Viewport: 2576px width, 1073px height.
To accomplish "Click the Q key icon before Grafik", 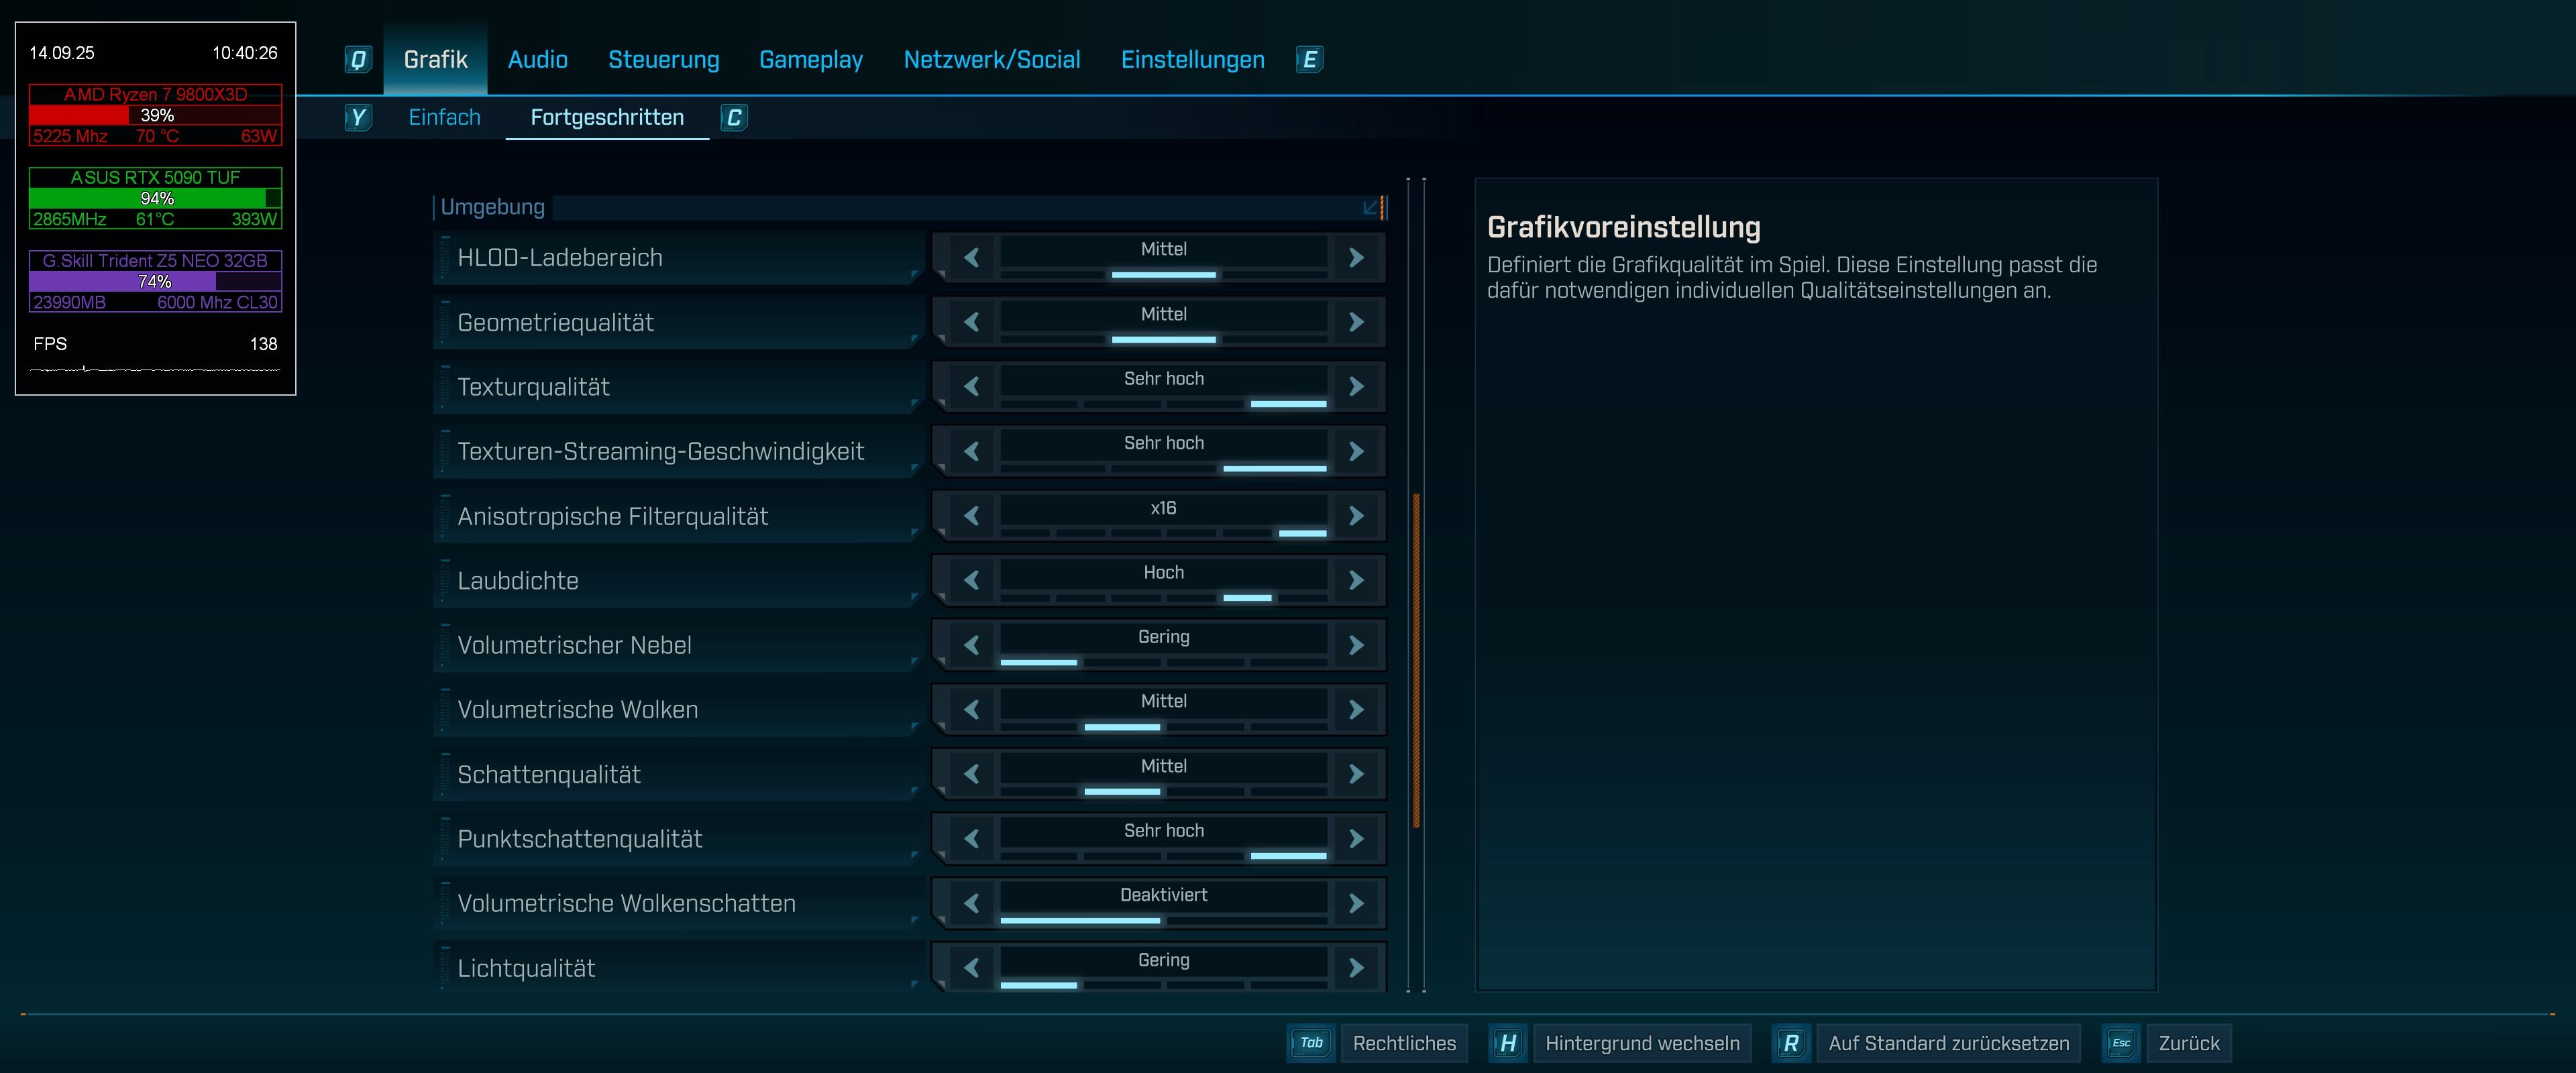I will (358, 60).
